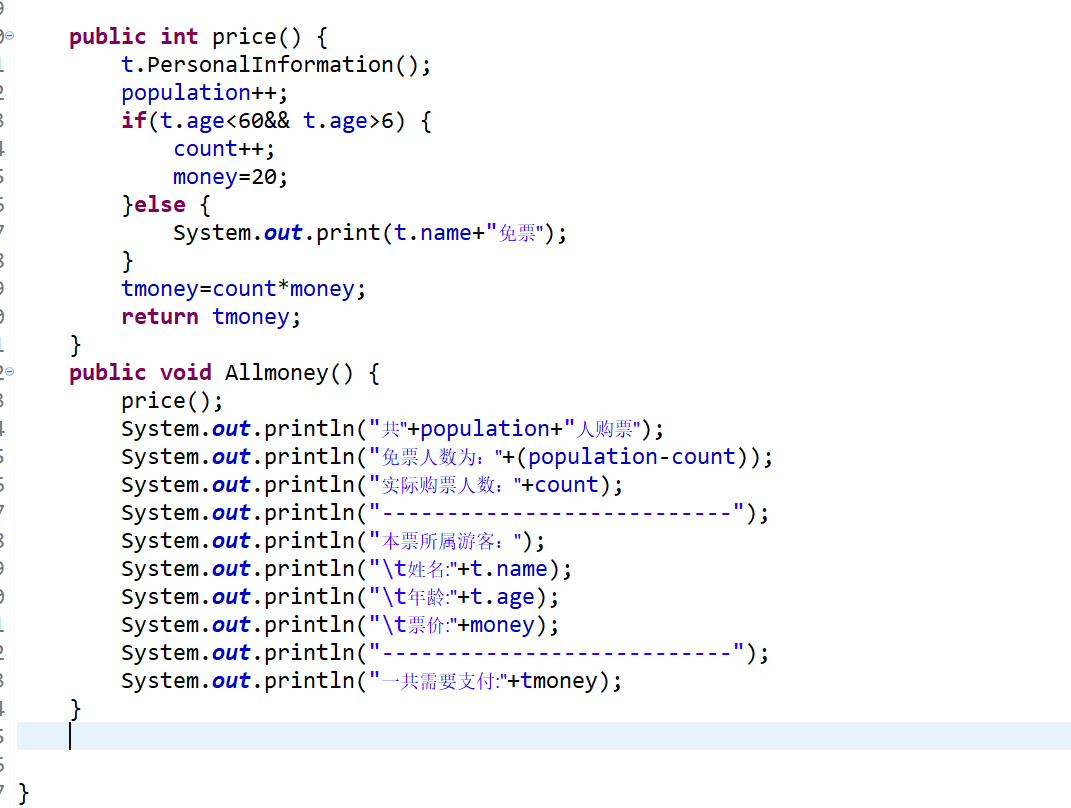Click the 'money=20;' assignment
The width and height of the screenshot is (1071, 808).
point(230,177)
